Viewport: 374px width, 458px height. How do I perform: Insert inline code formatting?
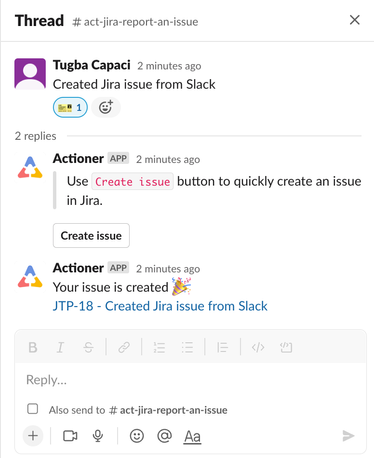tap(258, 348)
